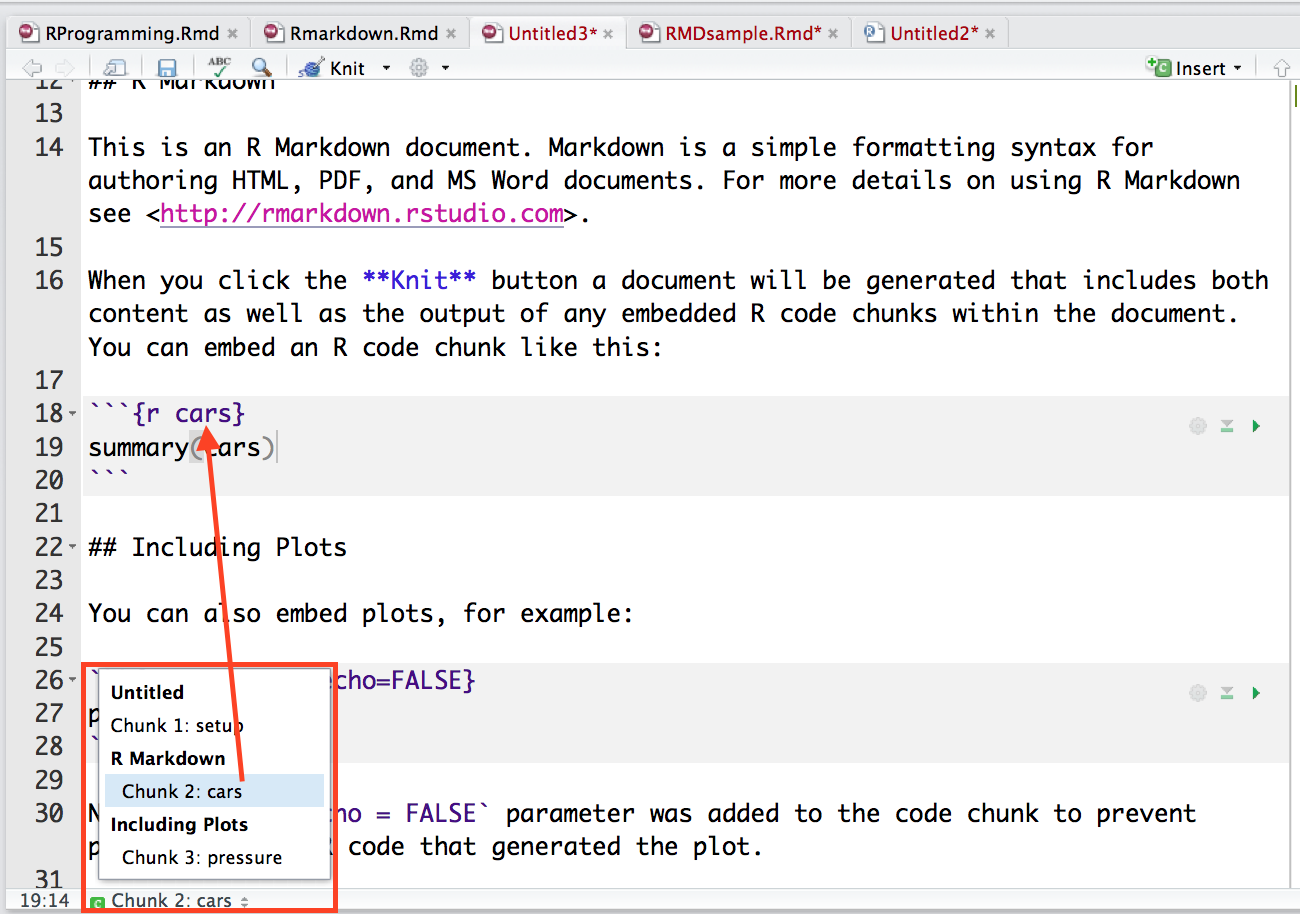Open the Knit options dropdown arrow

click(x=386, y=68)
